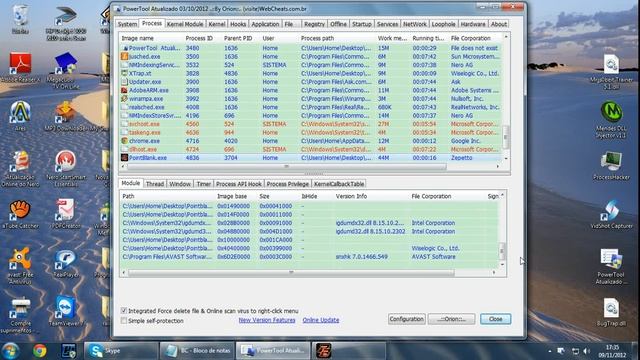Open the Windows Start menu
Screen dimensions: 640x360
[10, 351]
